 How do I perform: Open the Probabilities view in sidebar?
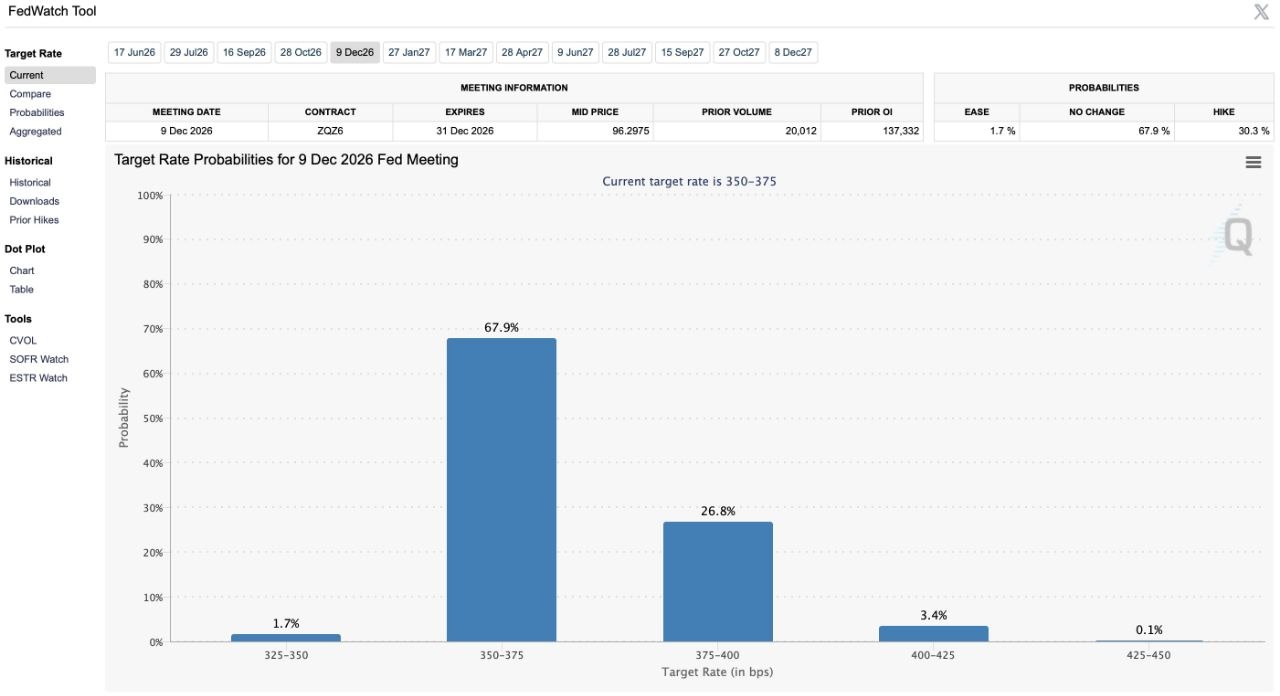(x=37, y=113)
